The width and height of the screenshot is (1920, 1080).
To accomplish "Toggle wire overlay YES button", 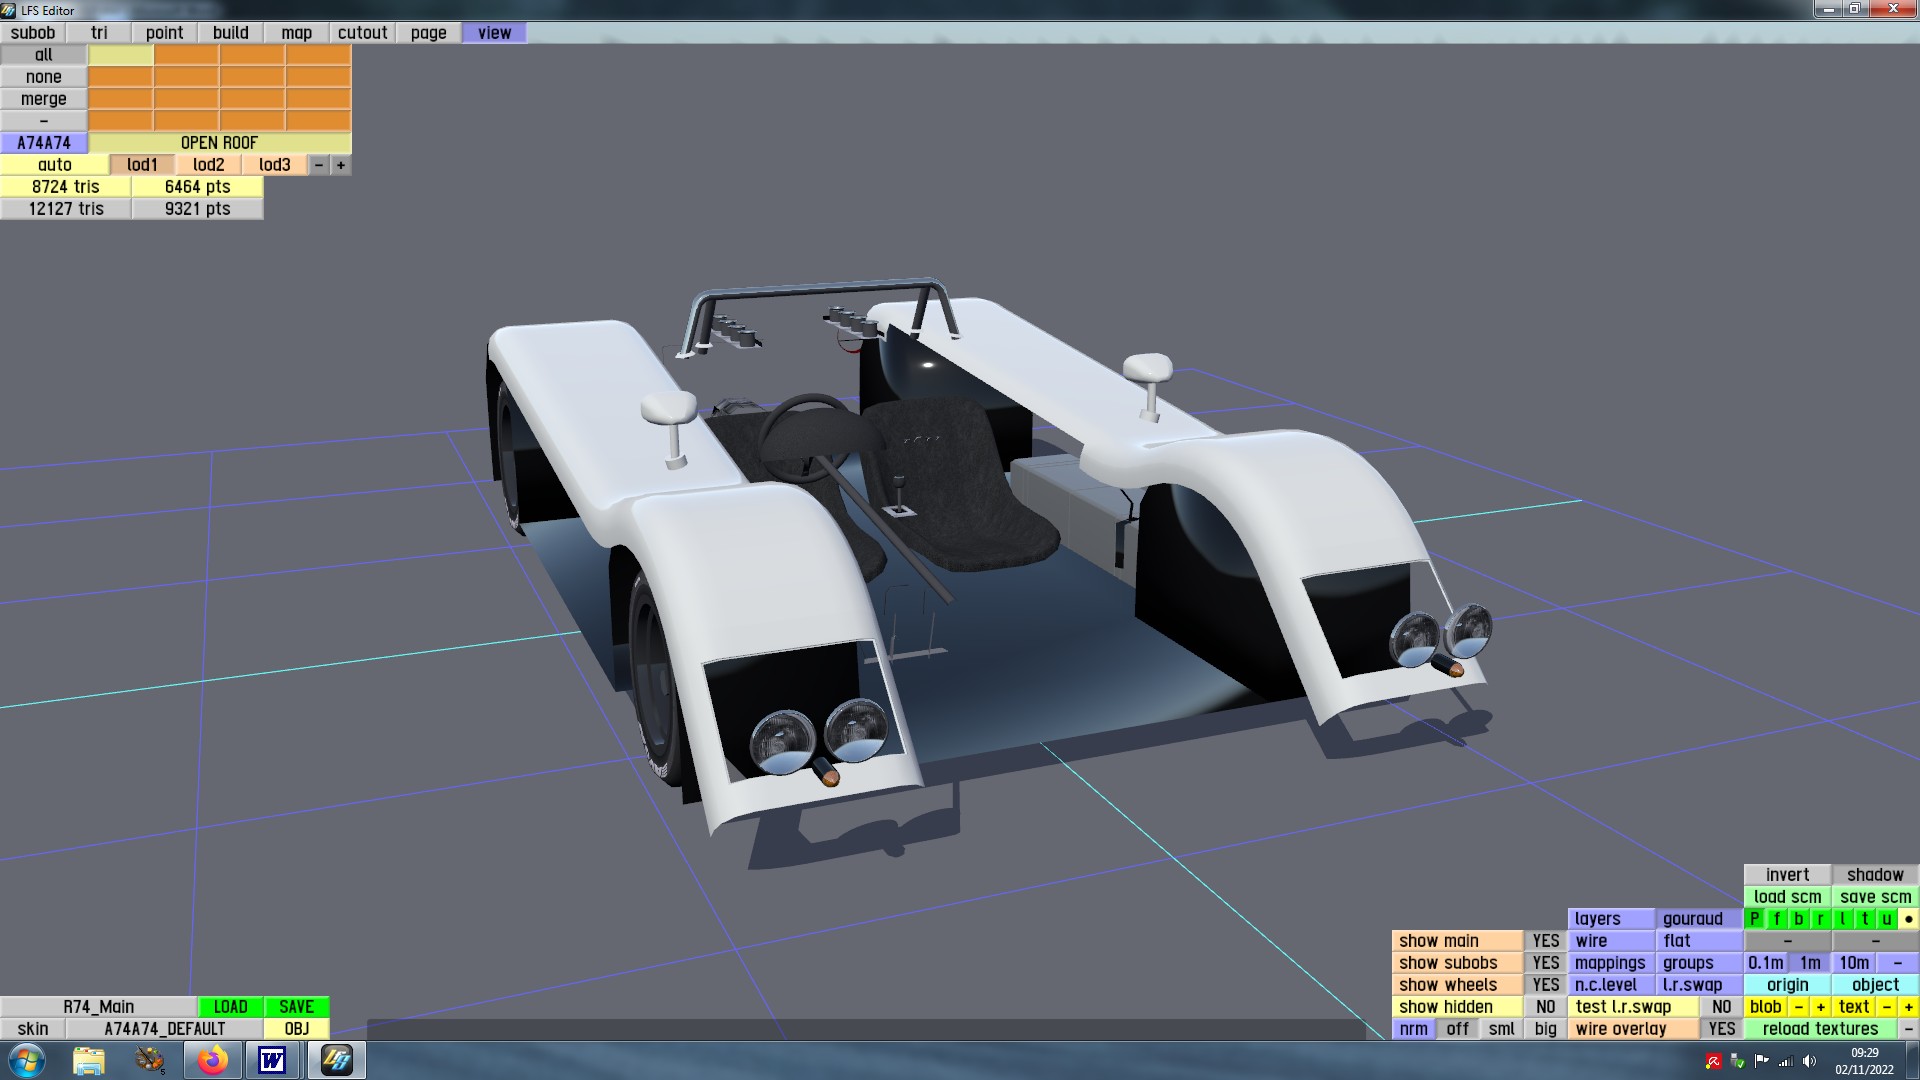I will (1721, 1029).
